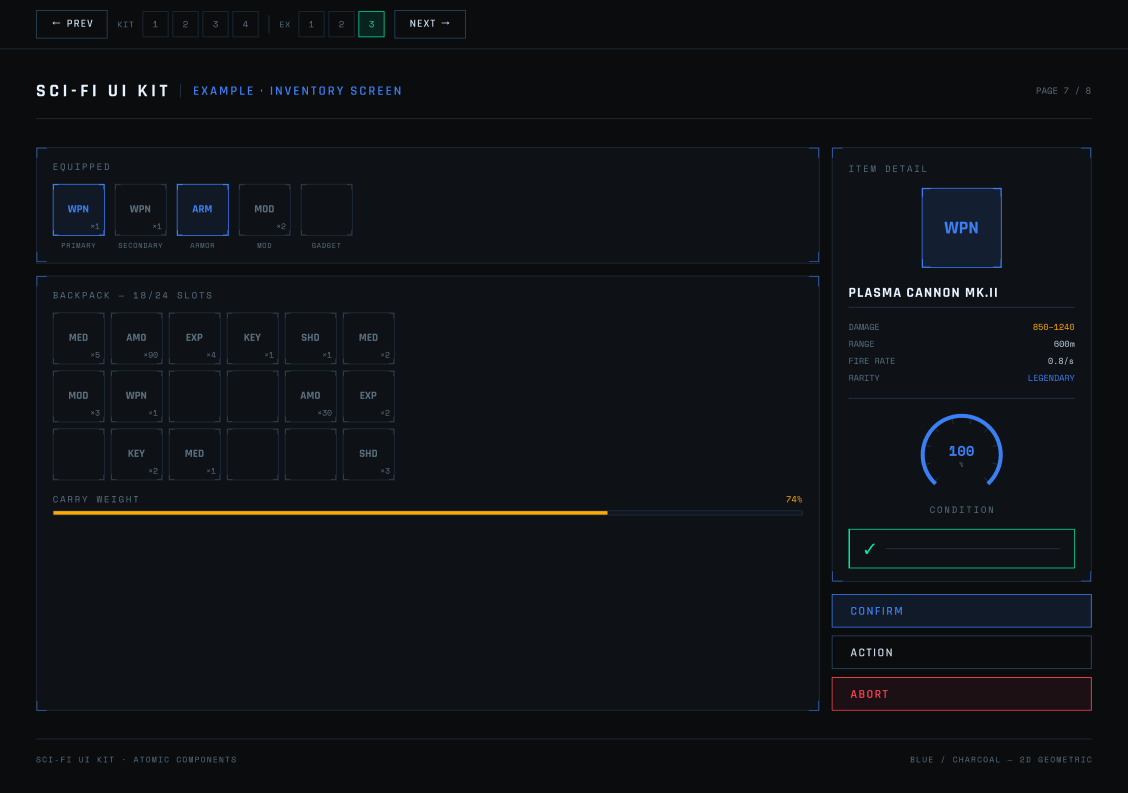Go to KIT page 2

click(x=186, y=24)
